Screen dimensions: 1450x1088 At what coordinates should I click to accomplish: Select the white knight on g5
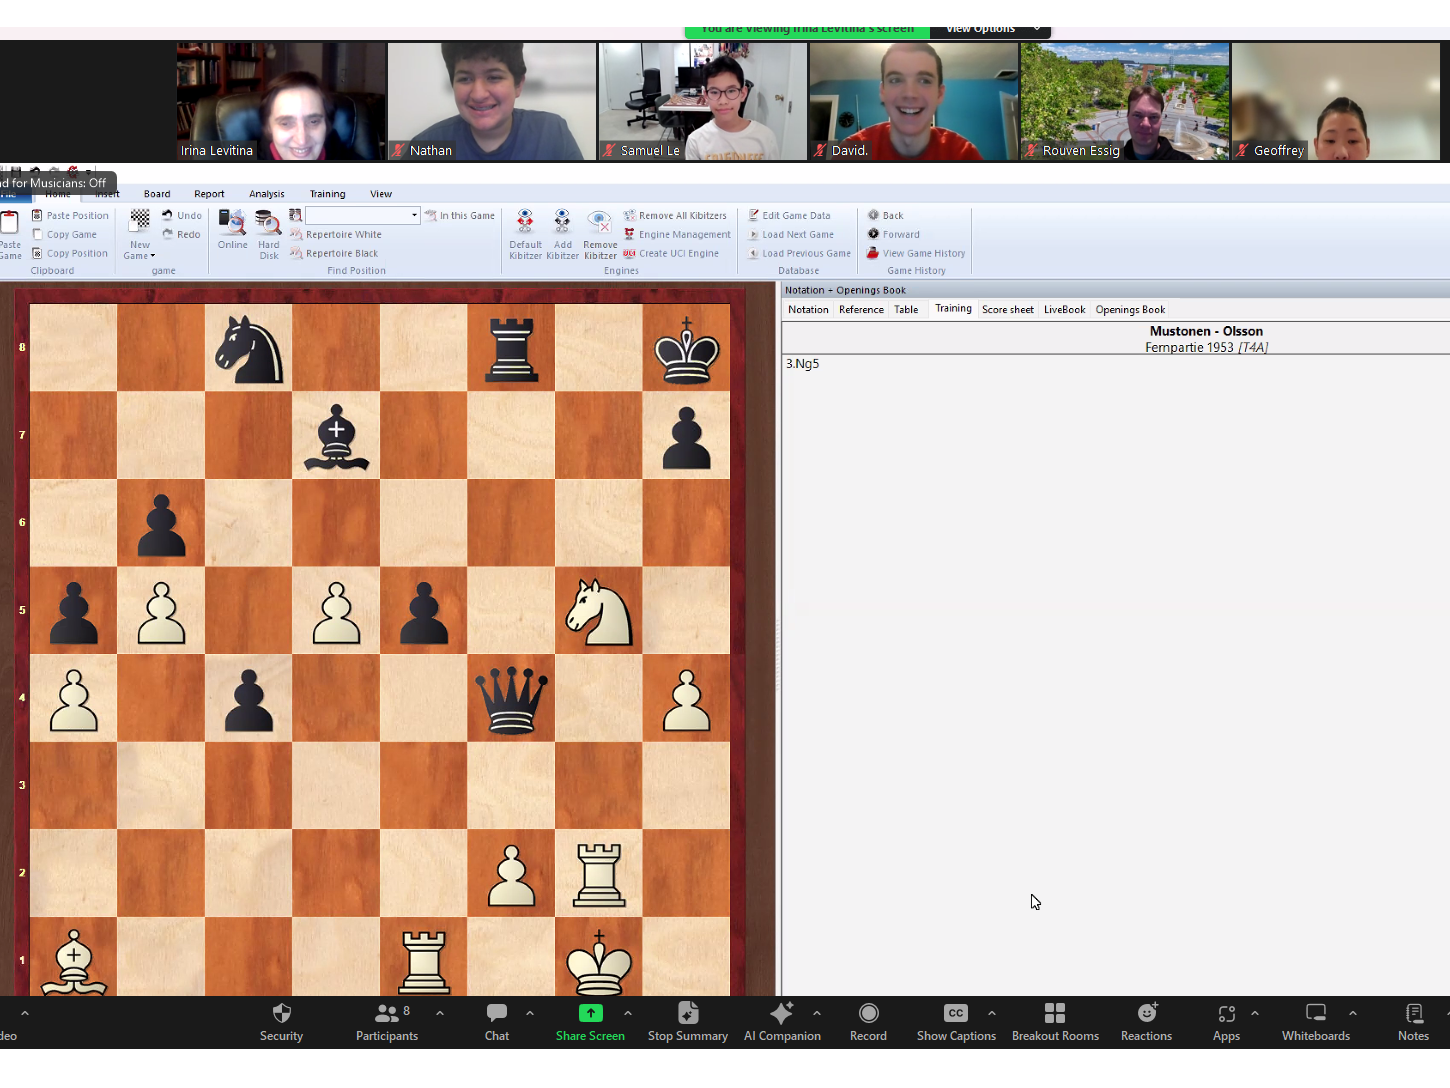point(598,611)
